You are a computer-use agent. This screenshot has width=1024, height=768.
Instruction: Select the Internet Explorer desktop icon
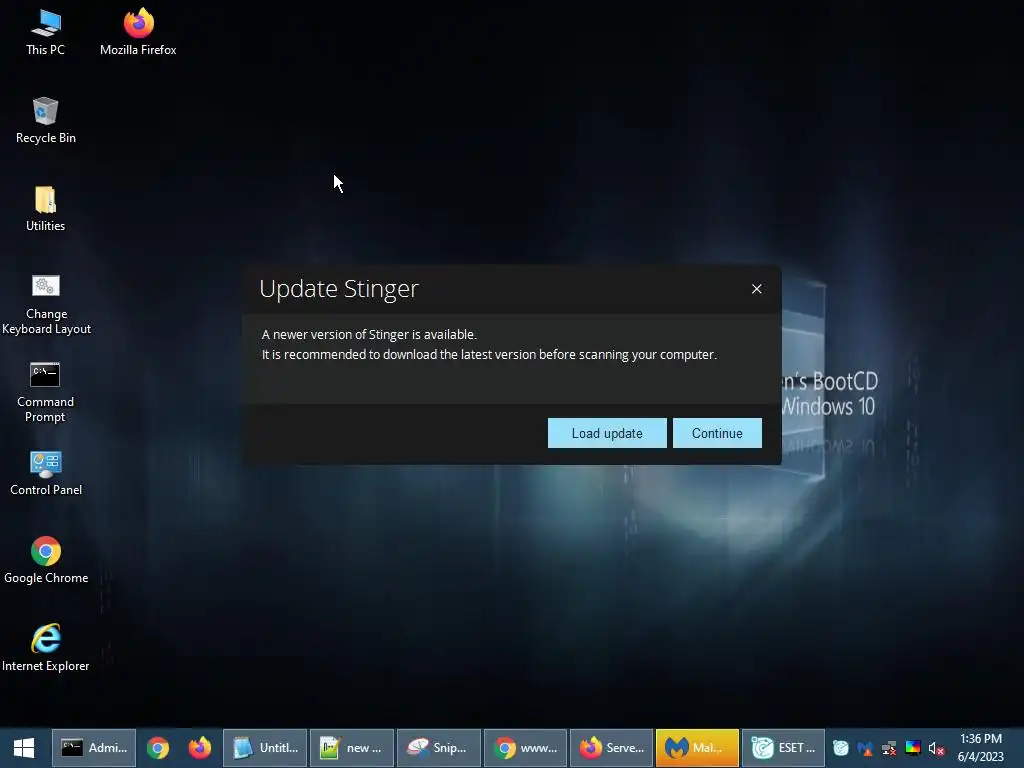click(x=46, y=648)
